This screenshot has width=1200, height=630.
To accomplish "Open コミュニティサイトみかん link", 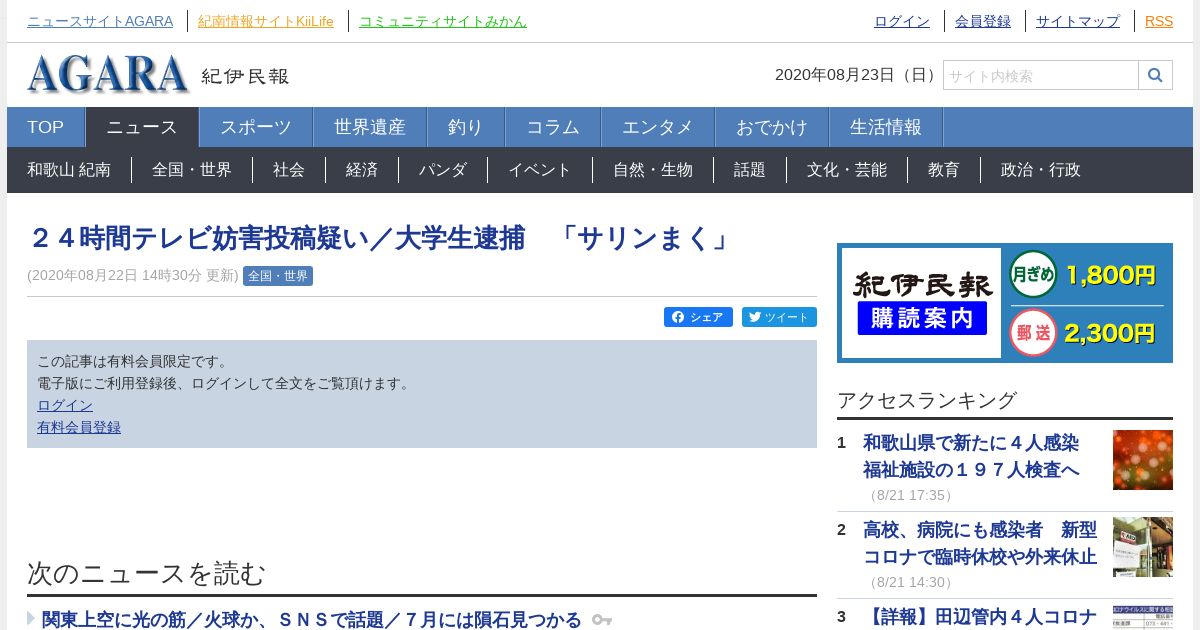I will pyautogui.click(x=443, y=21).
